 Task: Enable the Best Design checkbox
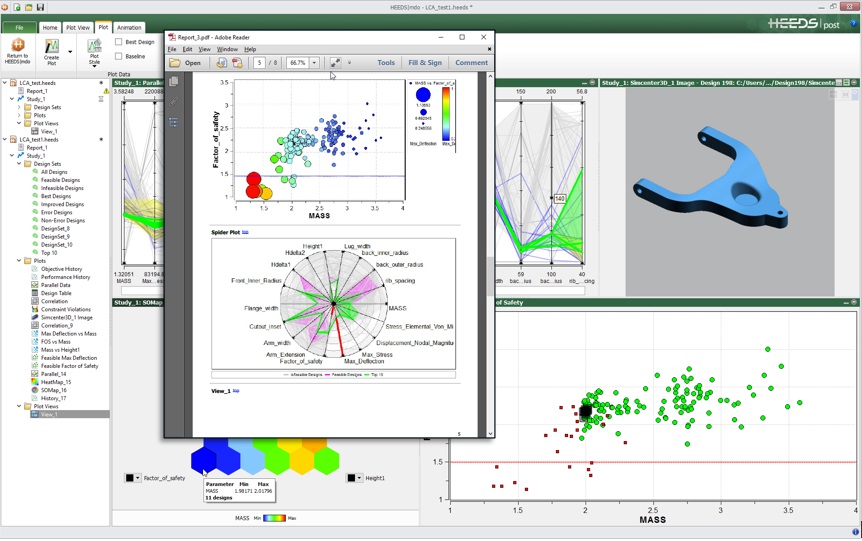click(x=118, y=42)
